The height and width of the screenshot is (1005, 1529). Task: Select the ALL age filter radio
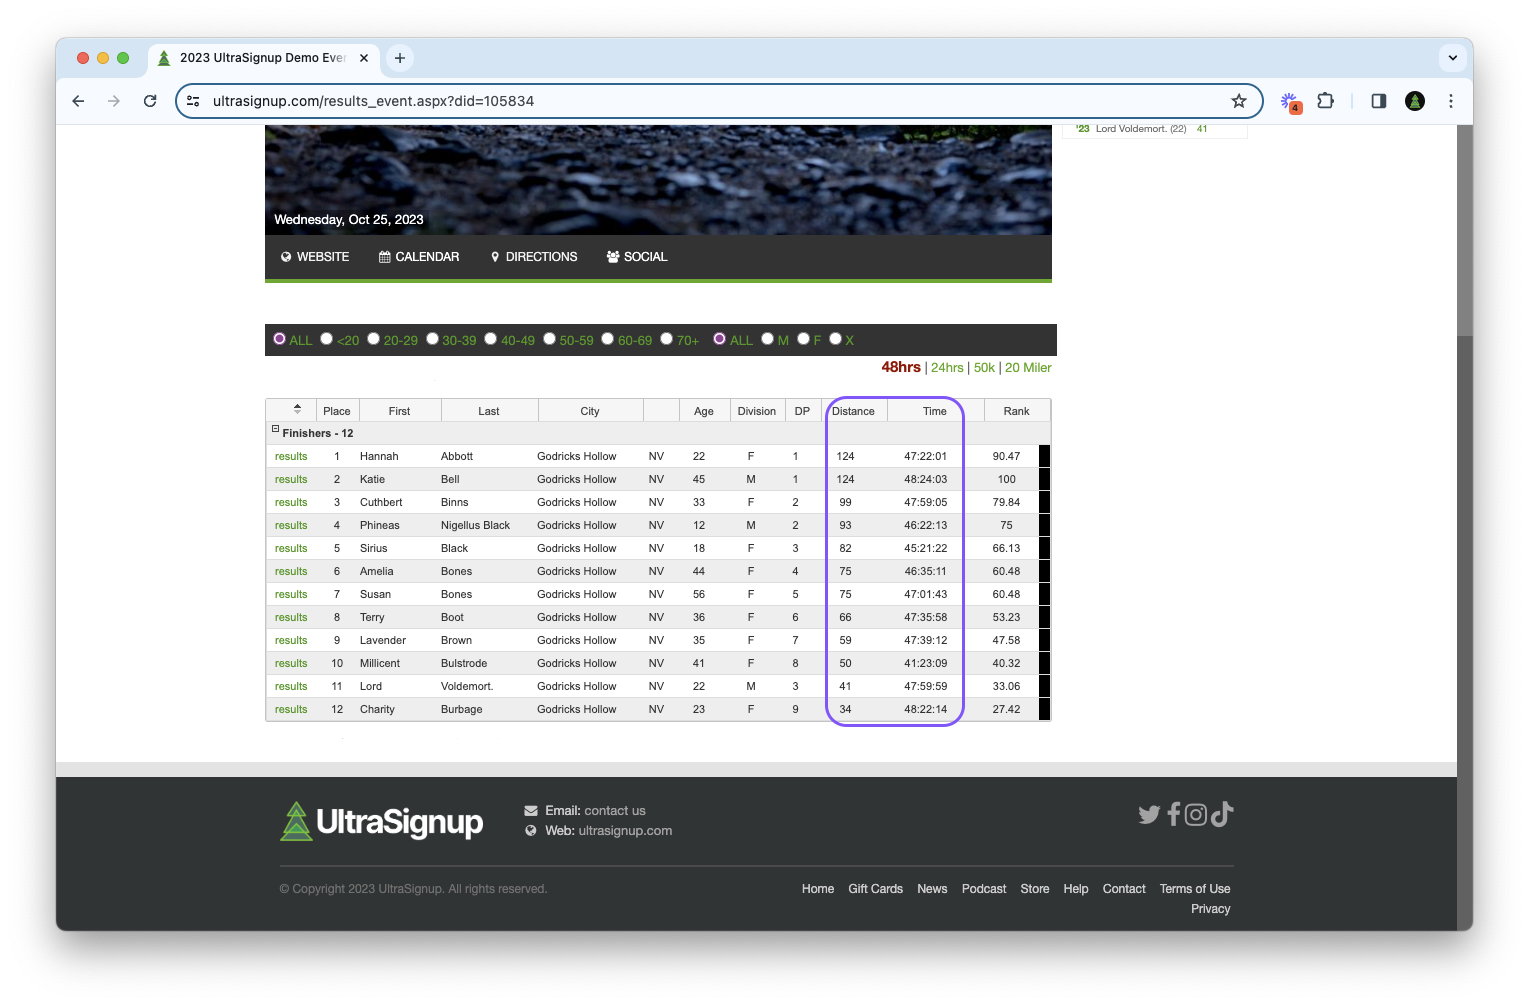point(280,339)
